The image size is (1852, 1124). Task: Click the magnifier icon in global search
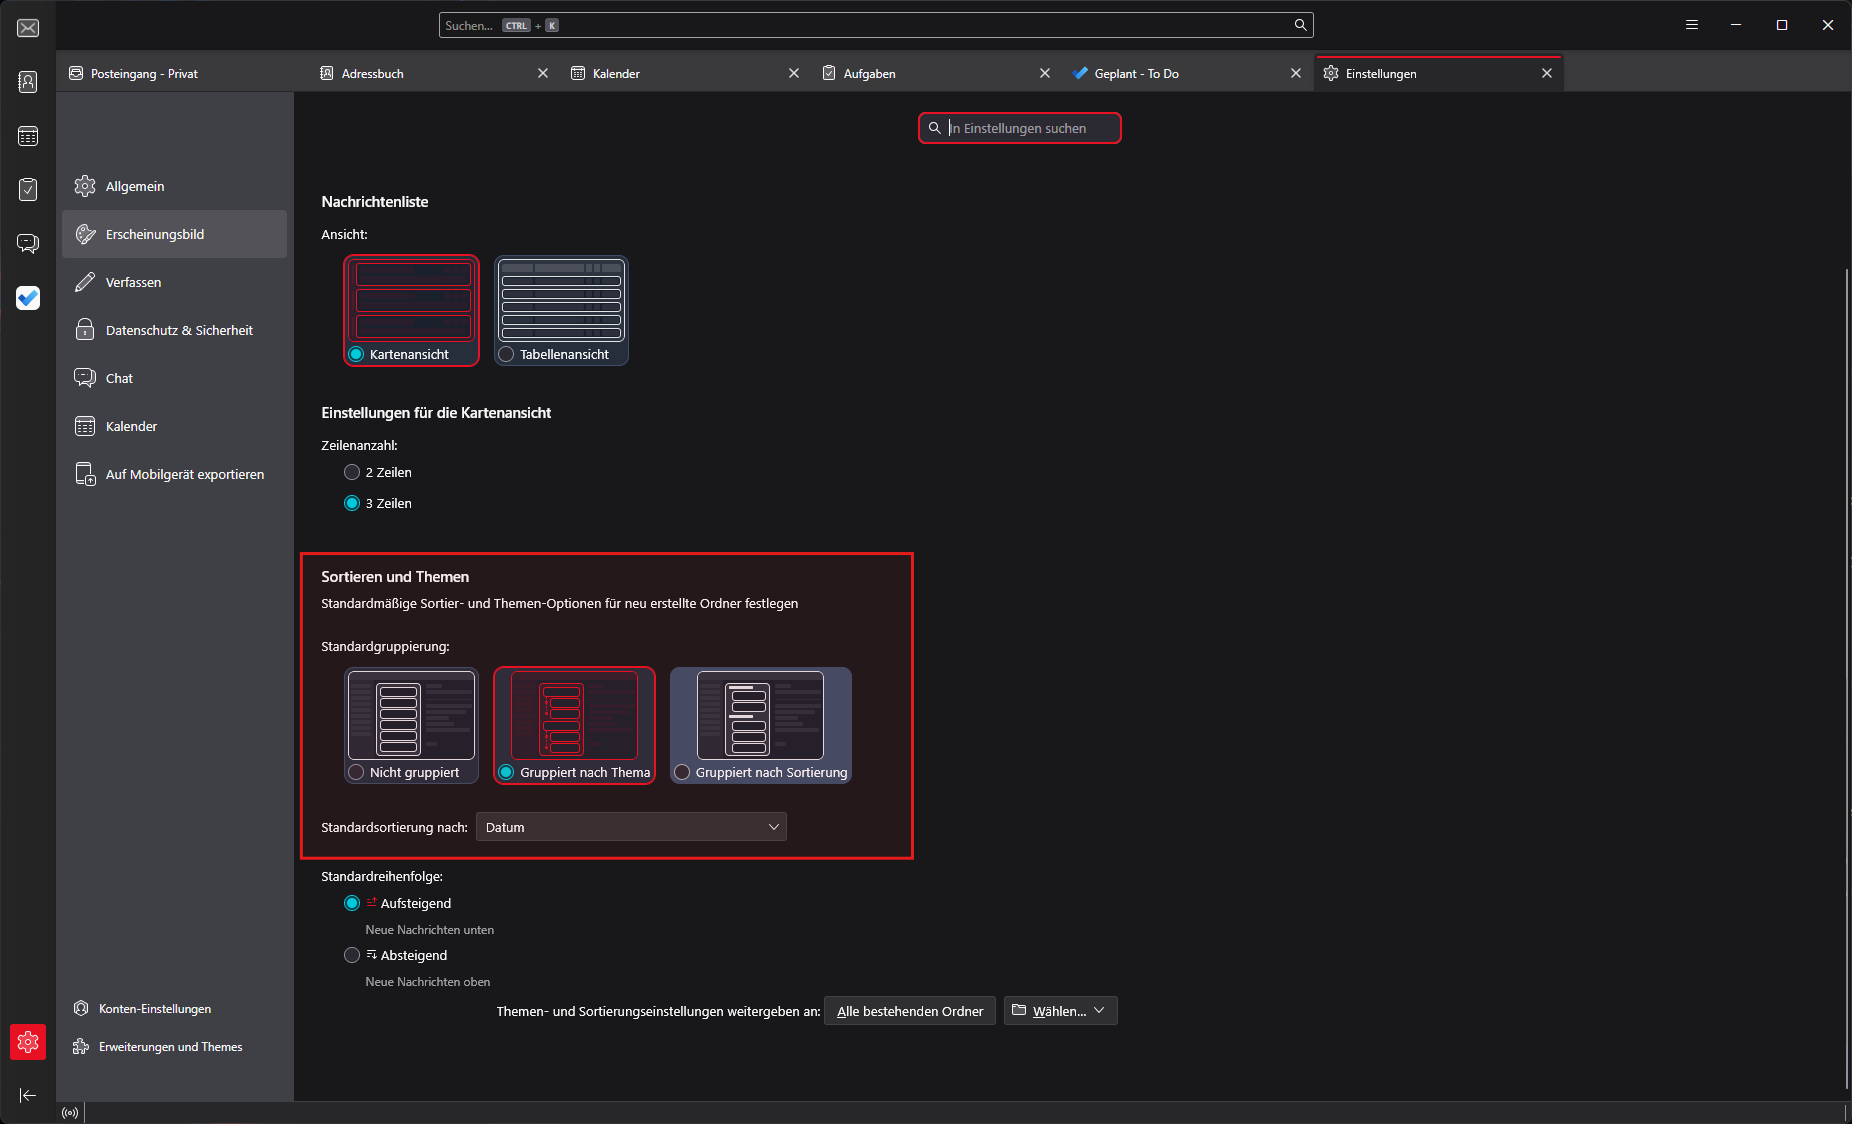pos(1300,25)
